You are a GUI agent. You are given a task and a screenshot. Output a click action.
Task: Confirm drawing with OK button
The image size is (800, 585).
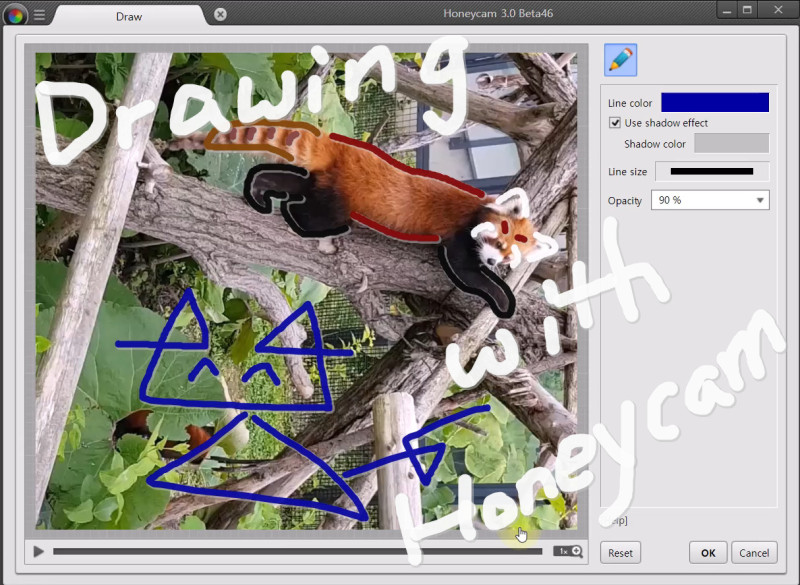click(707, 552)
